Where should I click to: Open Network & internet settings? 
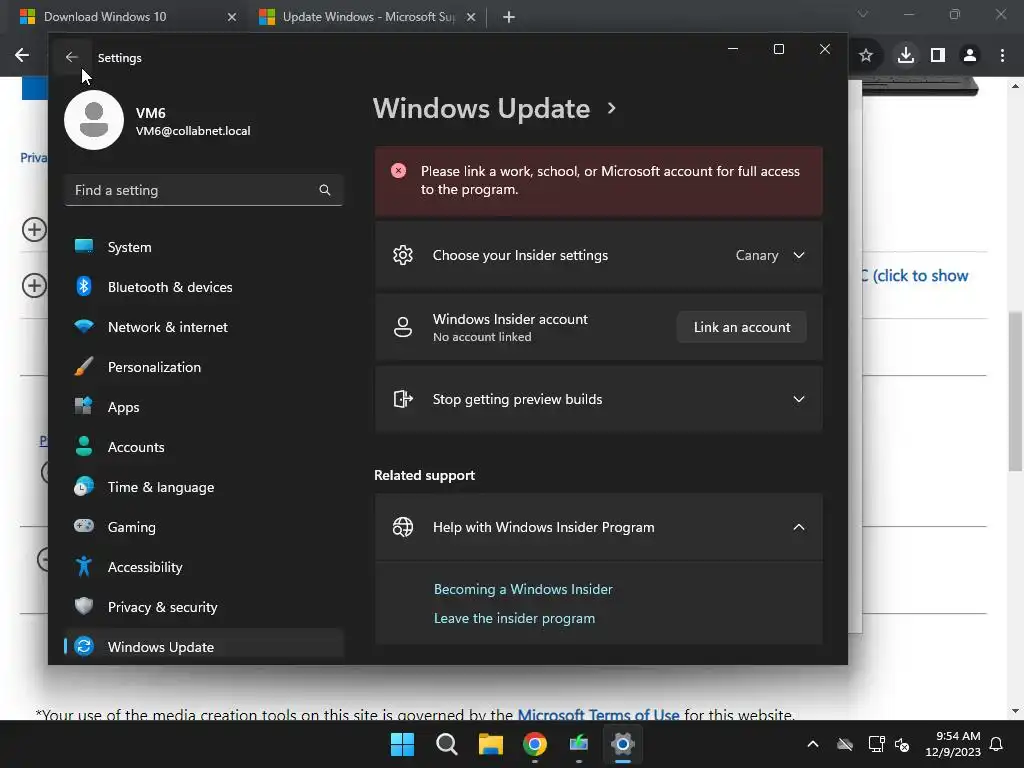coord(204,327)
